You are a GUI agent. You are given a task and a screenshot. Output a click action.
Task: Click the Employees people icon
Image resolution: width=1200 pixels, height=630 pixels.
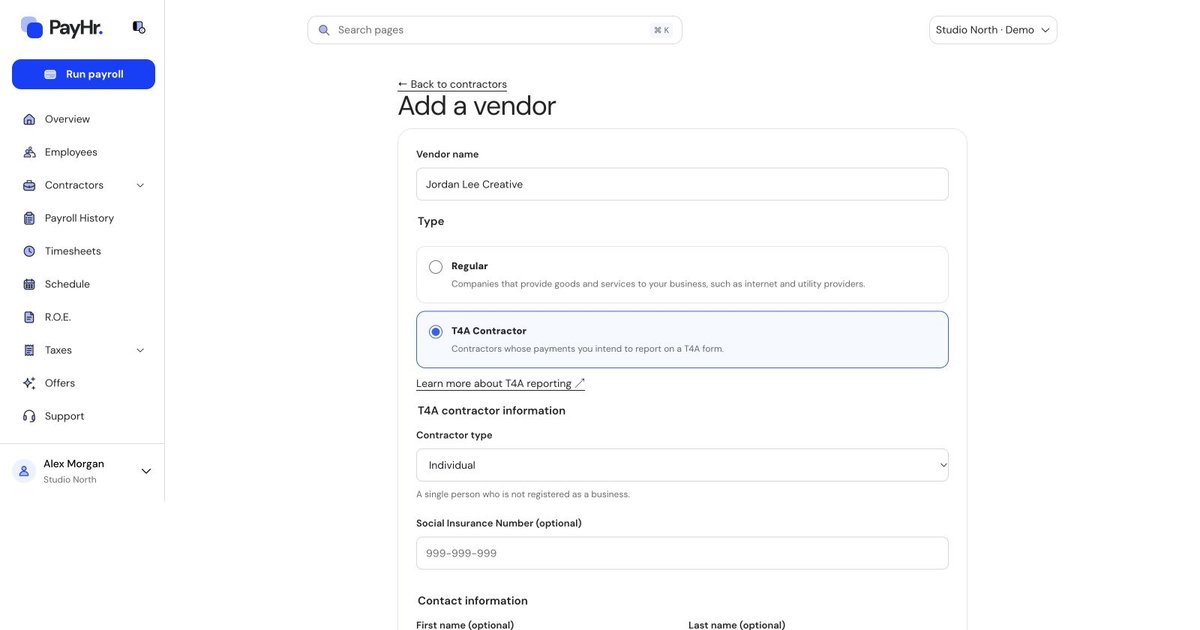[x=29, y=152]
